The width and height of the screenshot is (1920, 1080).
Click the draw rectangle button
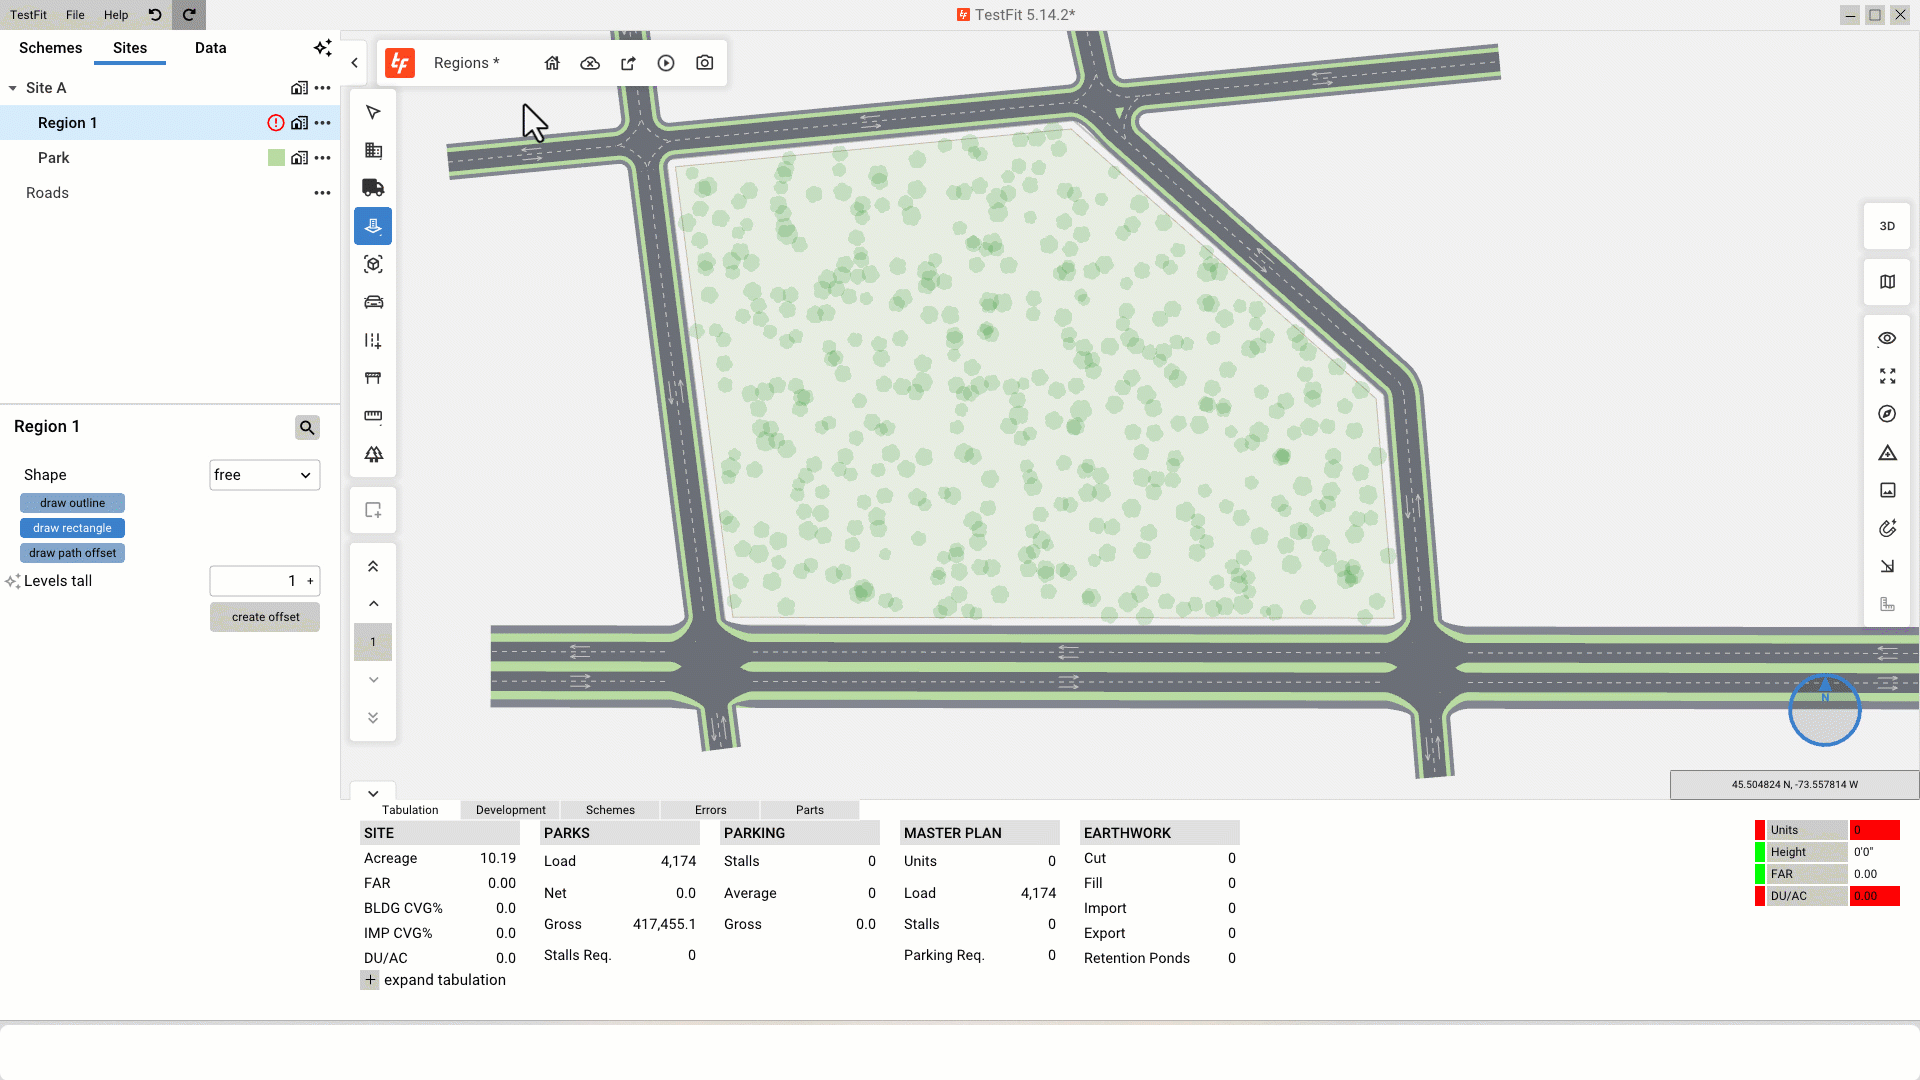coord(72,528)
